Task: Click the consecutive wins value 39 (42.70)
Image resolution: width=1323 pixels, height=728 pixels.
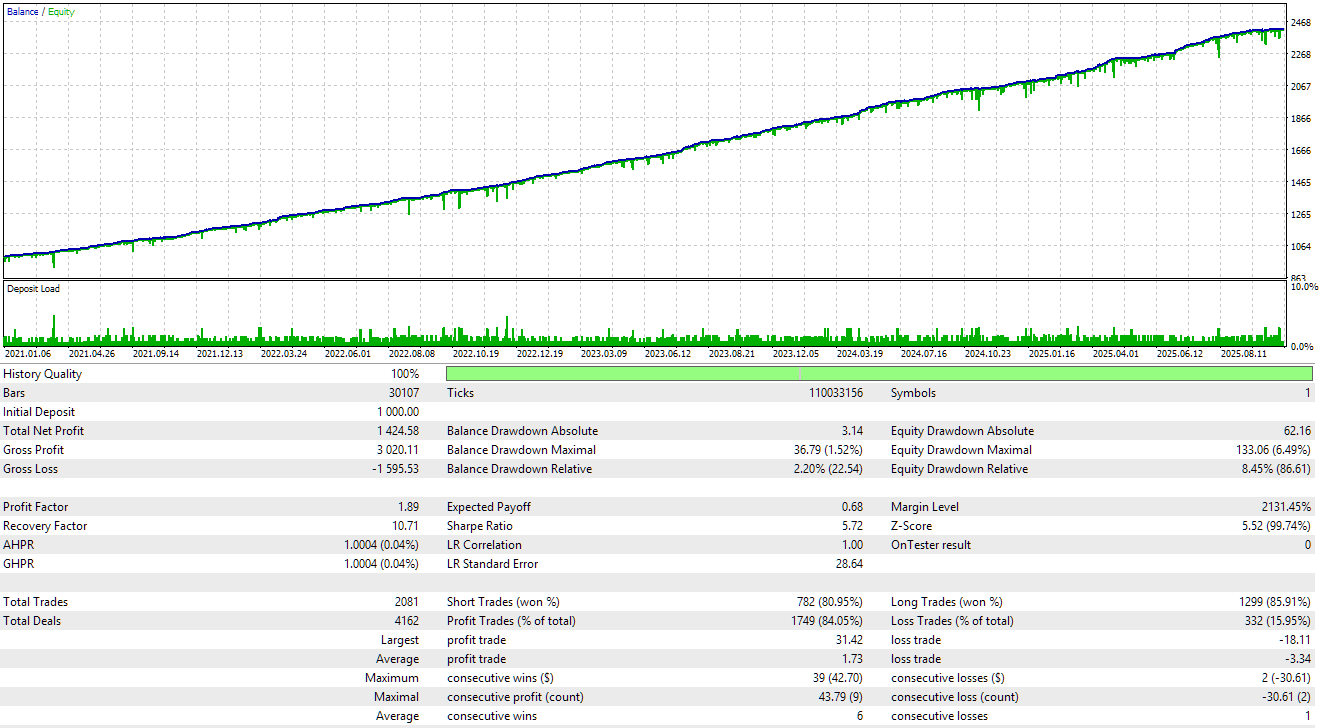Action: click(837, 678)
